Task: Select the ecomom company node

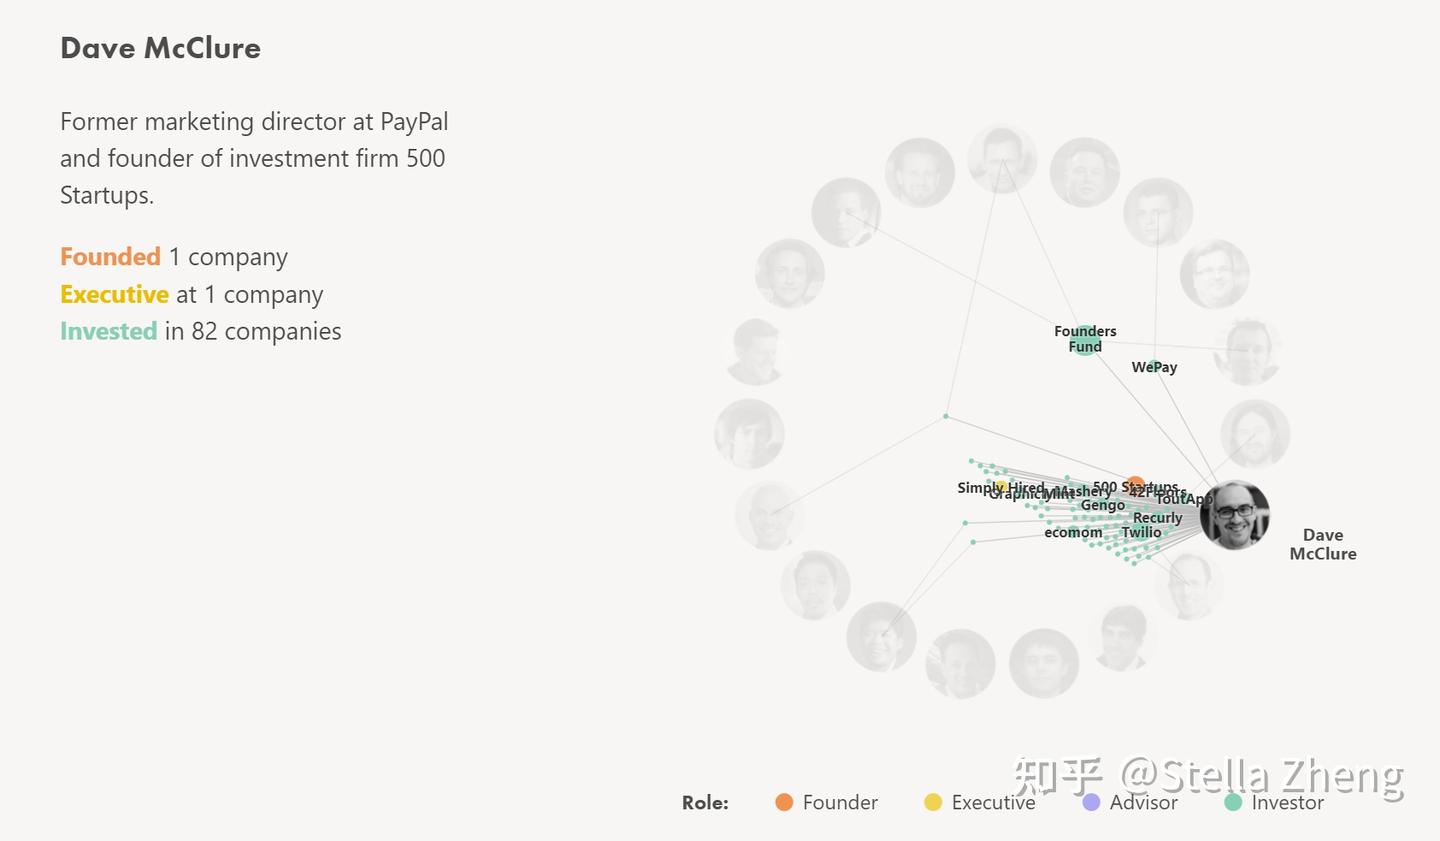Action: click(1073, 532)
